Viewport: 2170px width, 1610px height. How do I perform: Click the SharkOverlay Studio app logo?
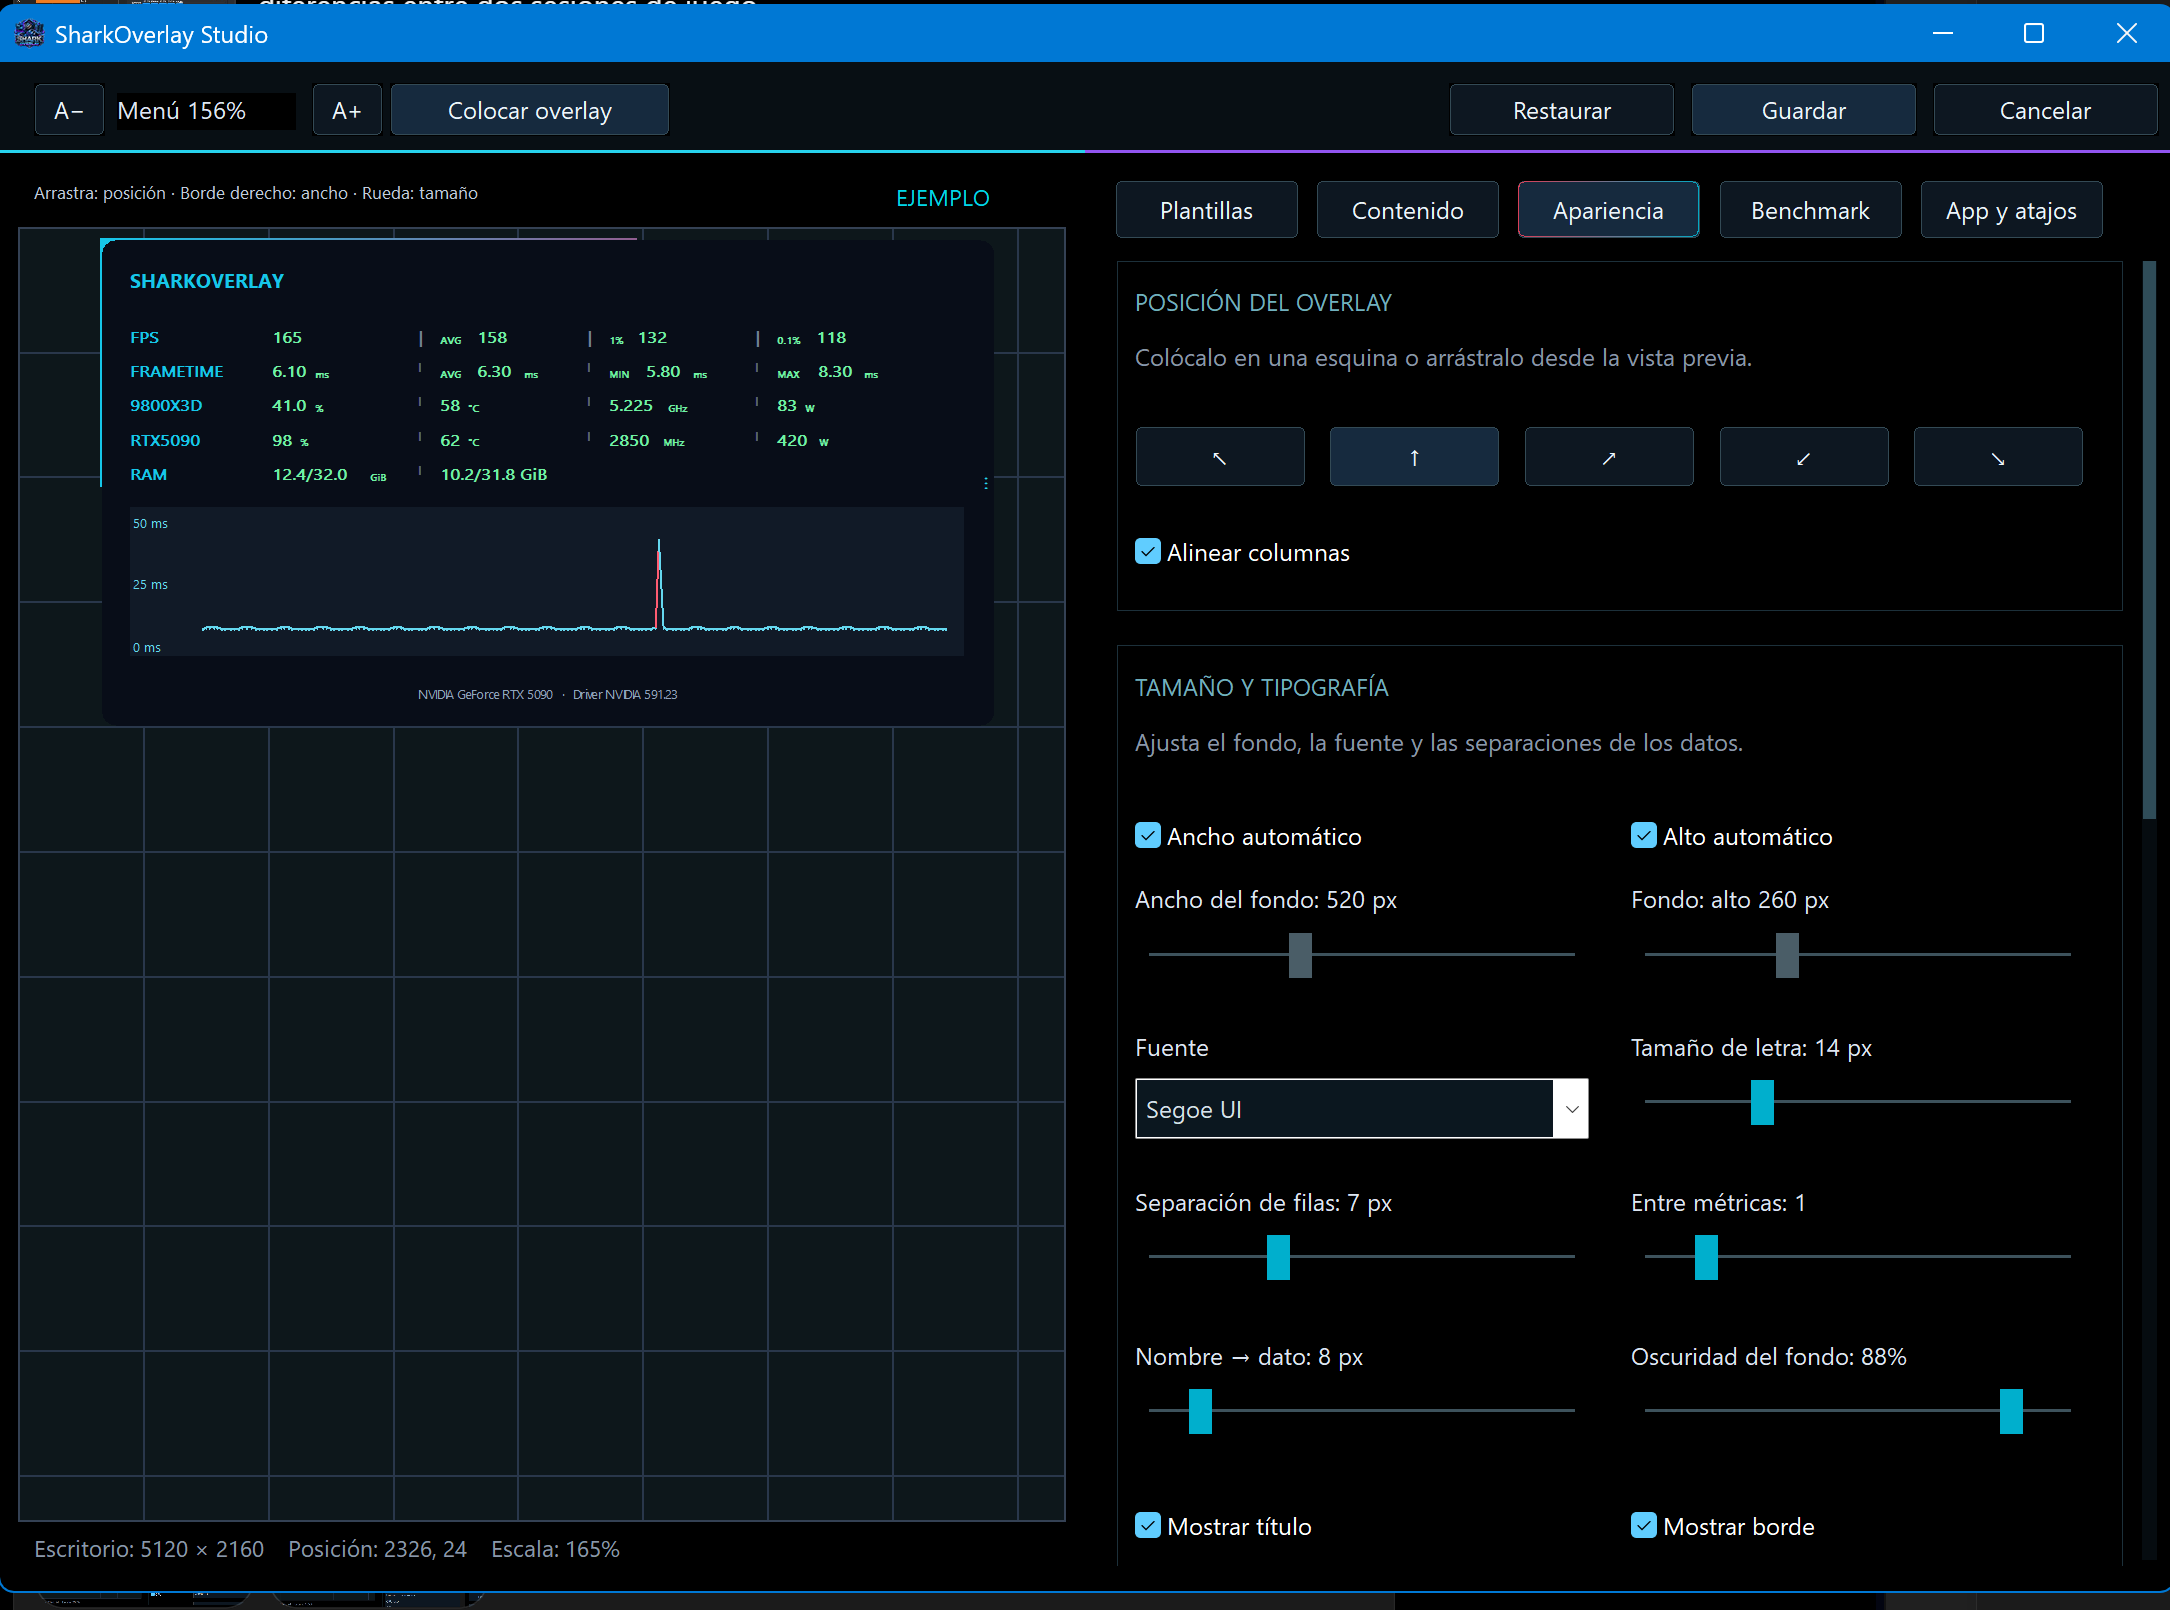[29, 34]
